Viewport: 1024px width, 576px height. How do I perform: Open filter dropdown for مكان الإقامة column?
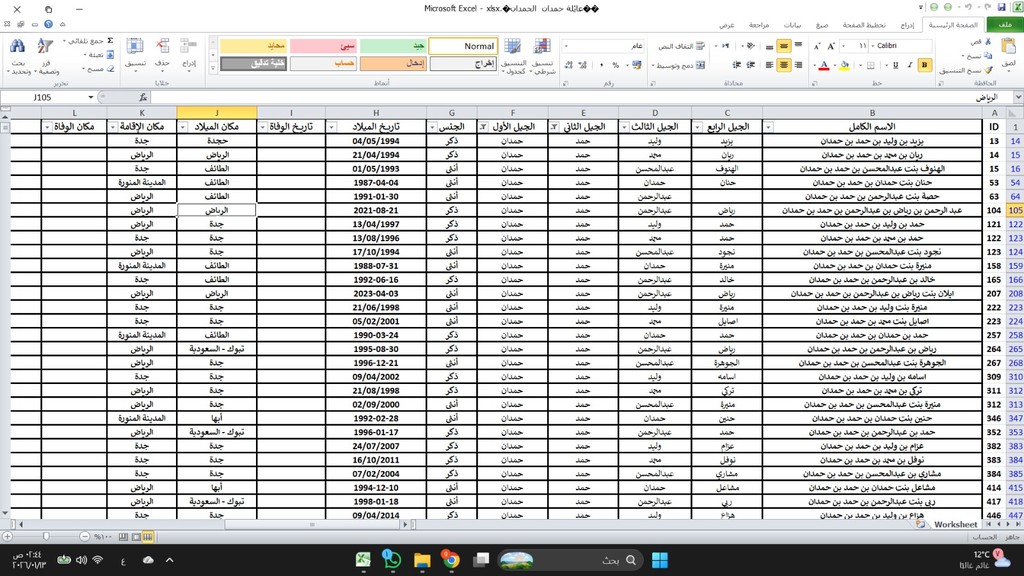click(113, 127)
